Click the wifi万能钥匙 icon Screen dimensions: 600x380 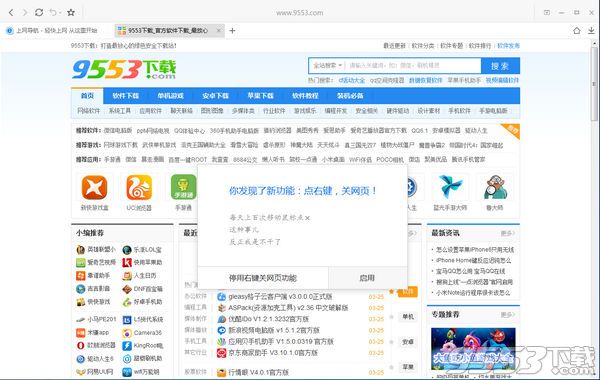click(x=127, y=372)
